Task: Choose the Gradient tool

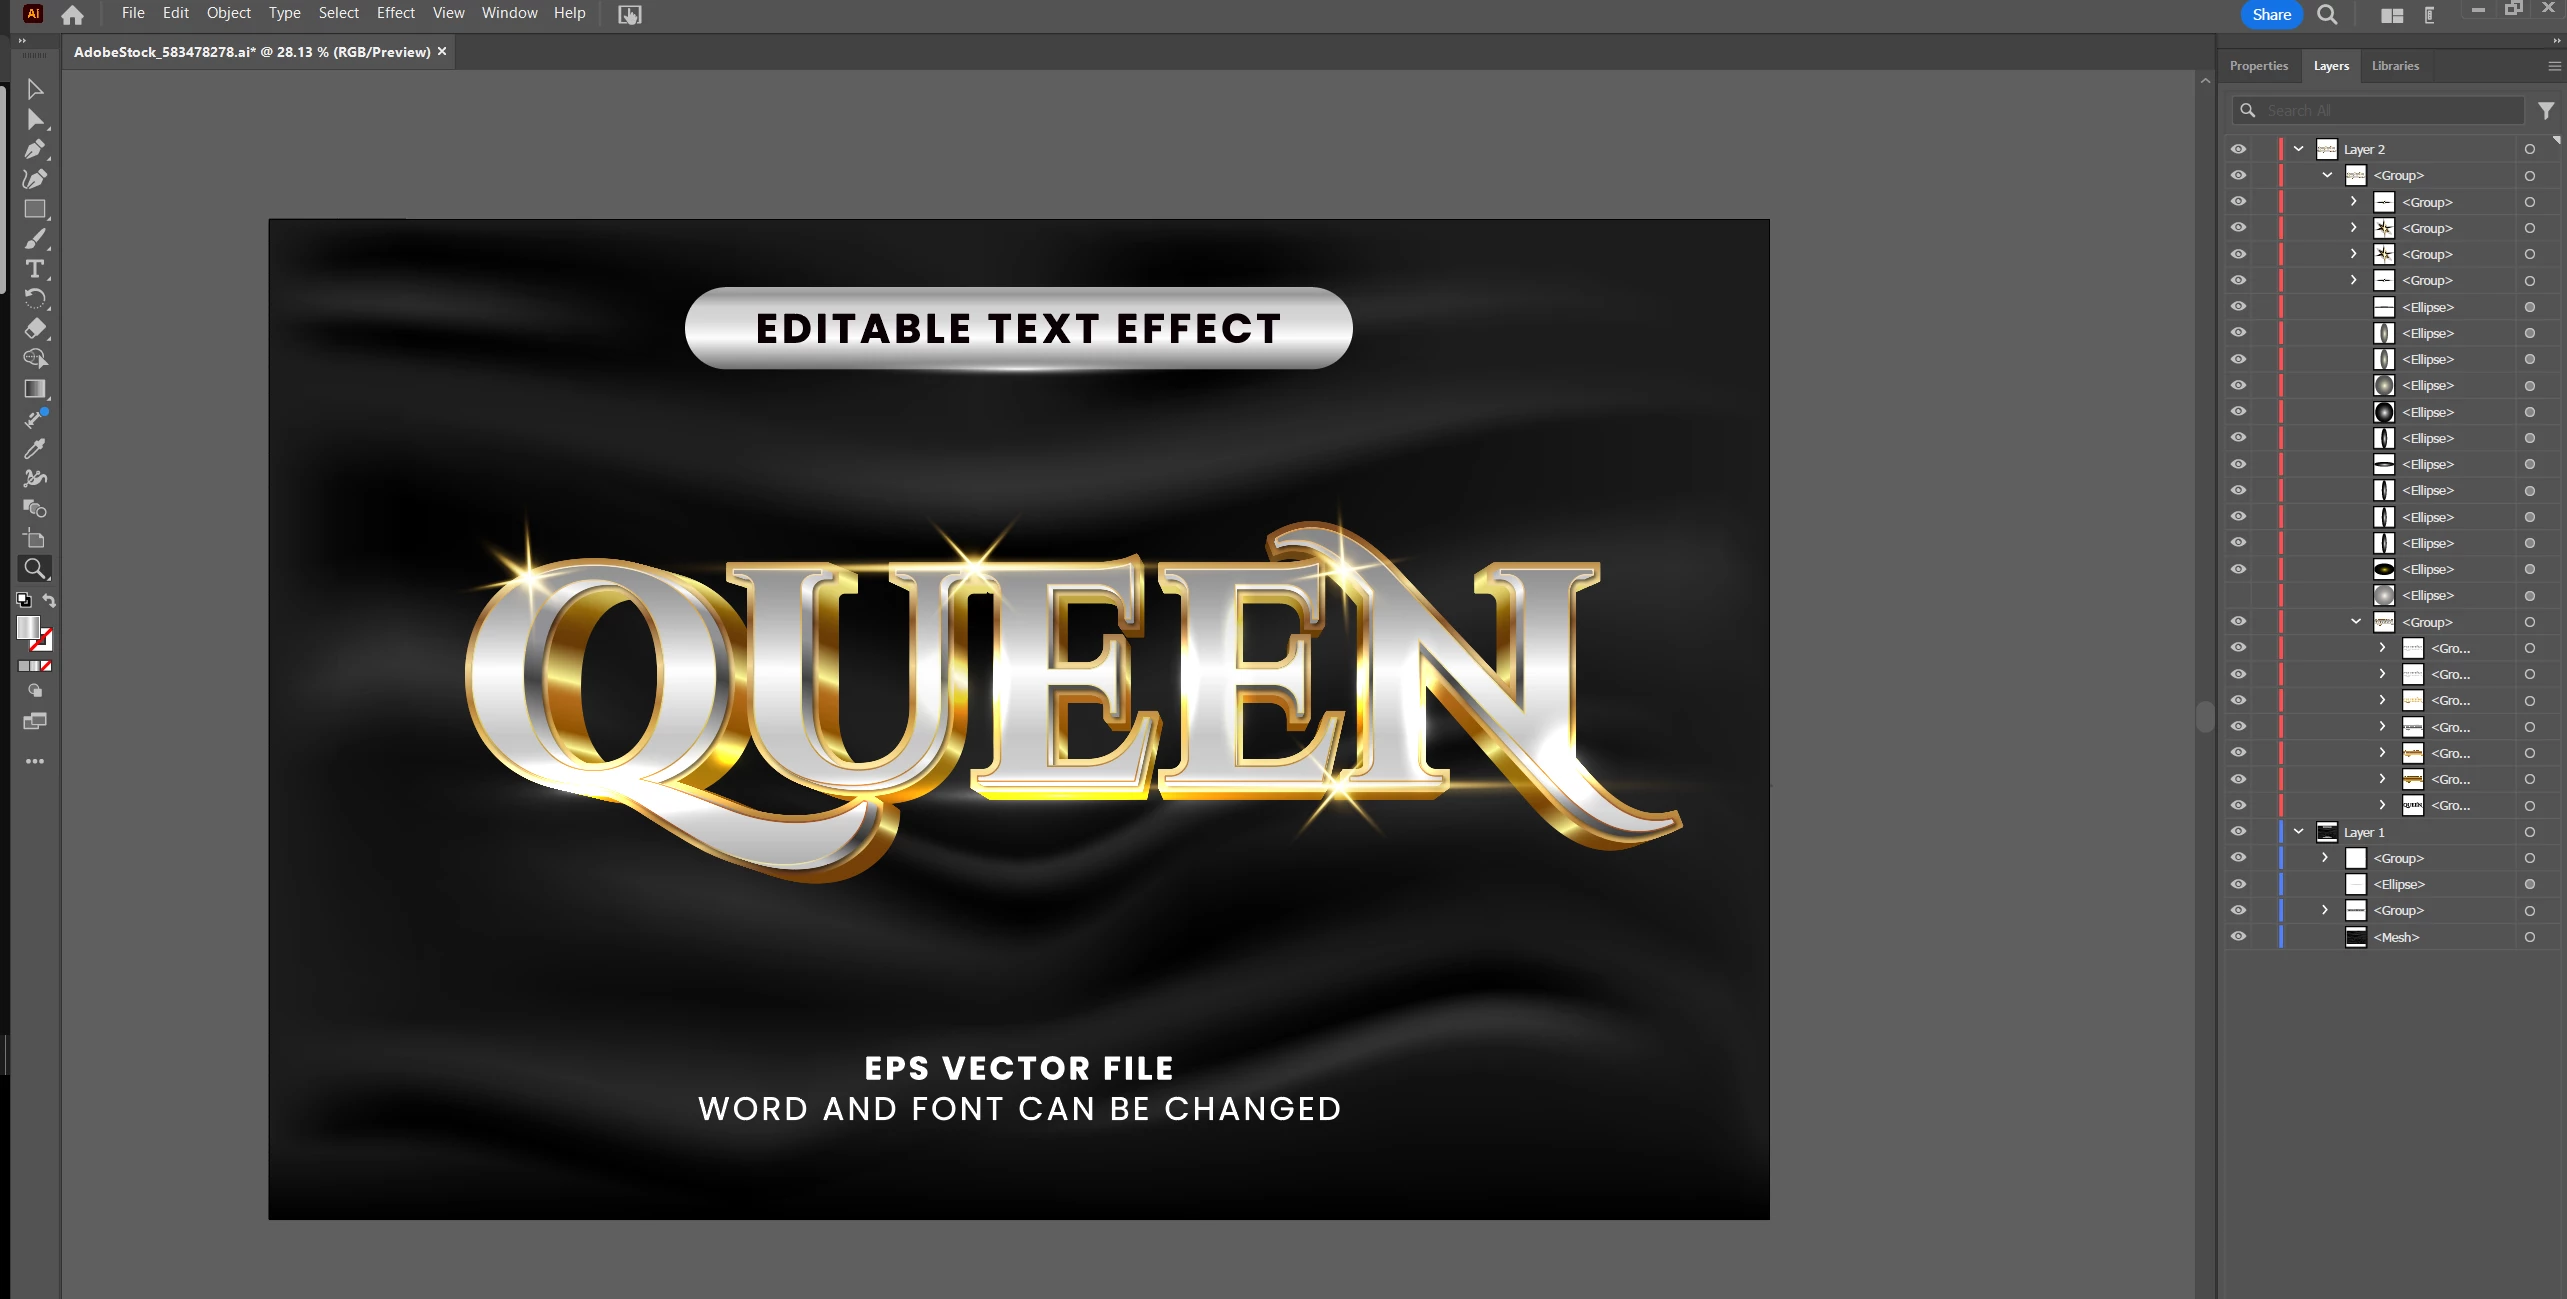Action: click(x=34, y=389)
